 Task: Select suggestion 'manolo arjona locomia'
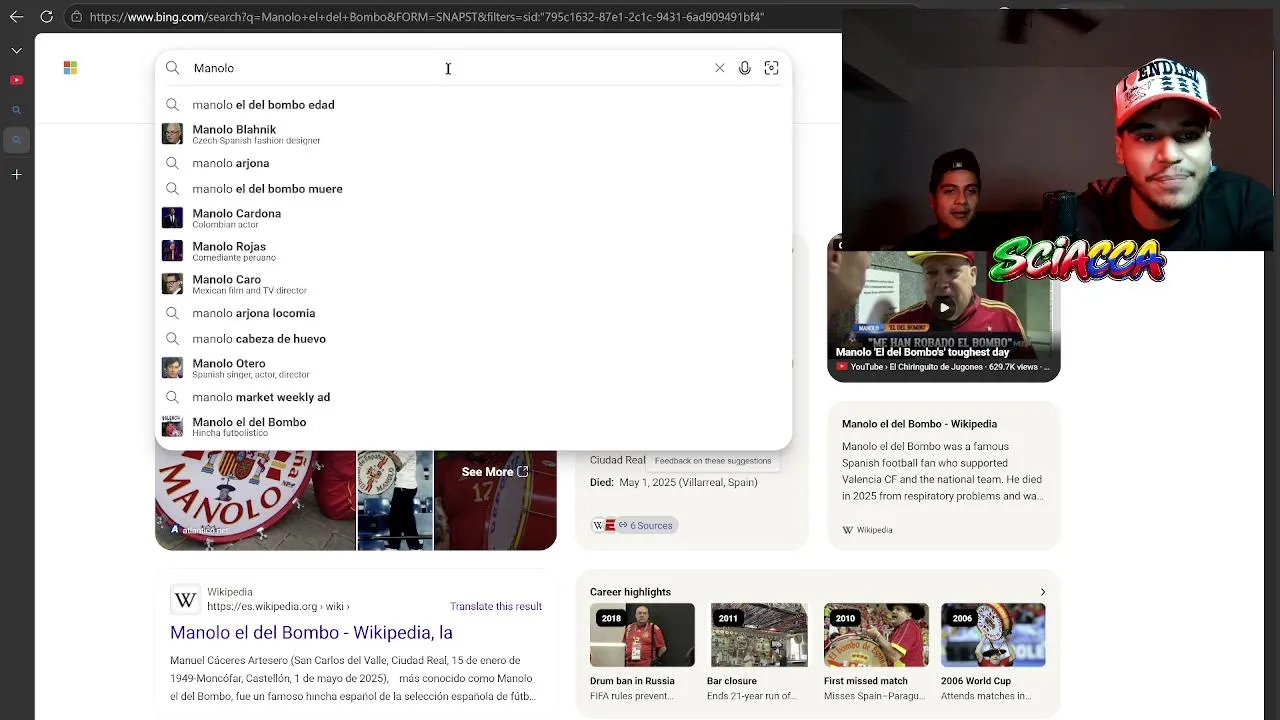(474, 313)
